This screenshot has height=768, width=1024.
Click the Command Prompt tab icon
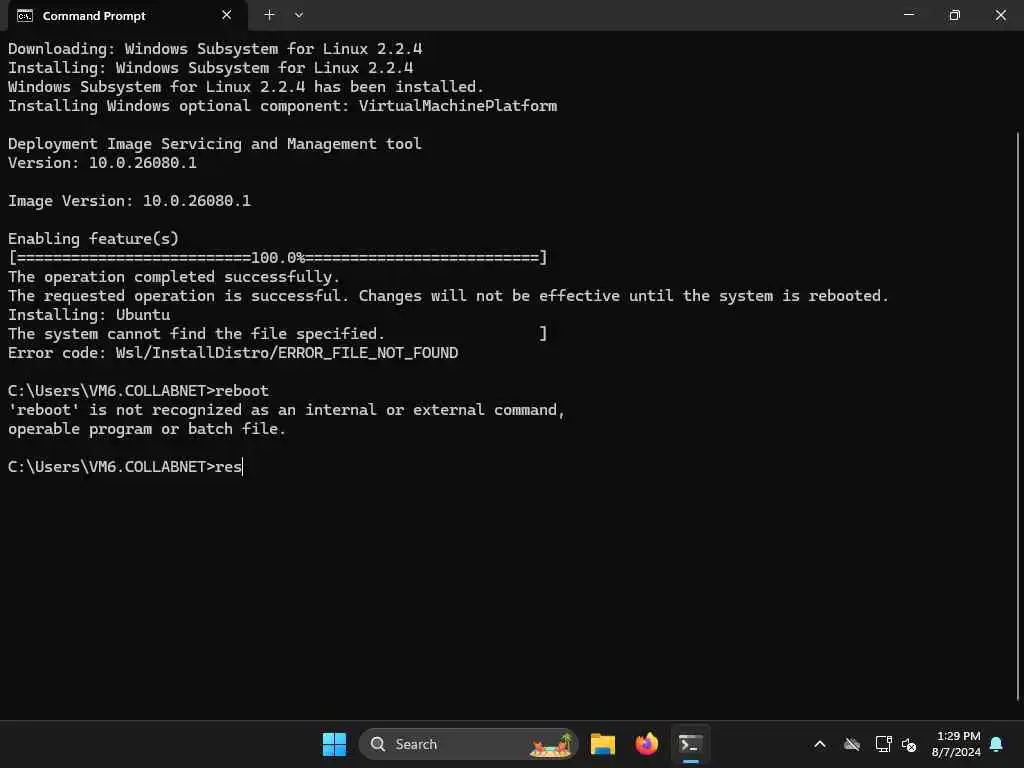[x=25, y=15]
